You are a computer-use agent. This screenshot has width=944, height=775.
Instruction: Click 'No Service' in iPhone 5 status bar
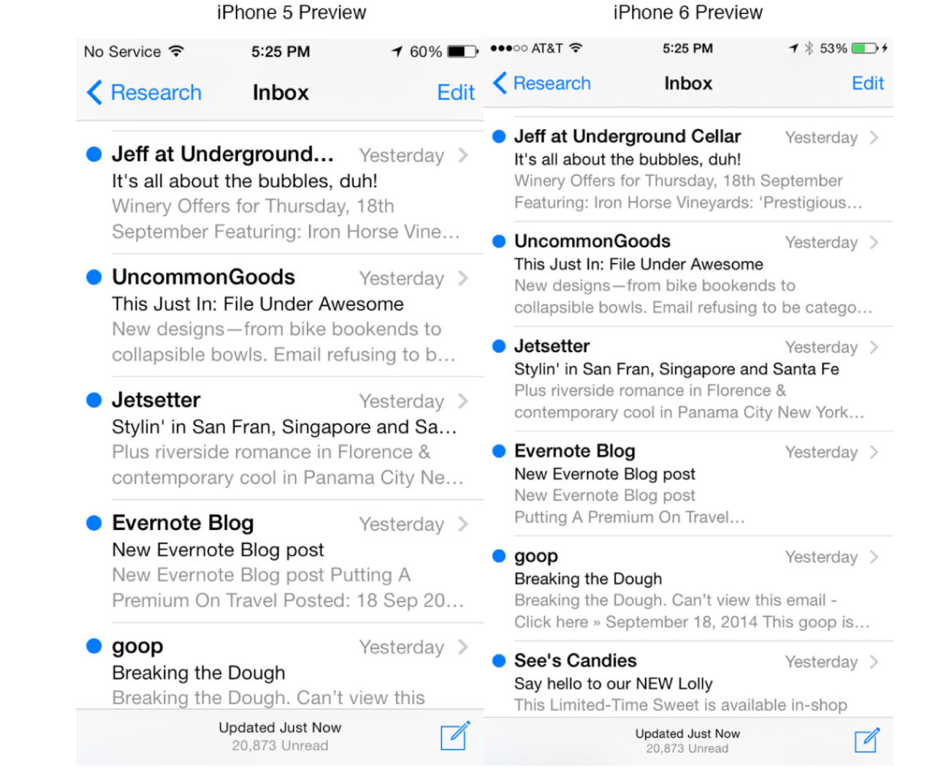122,52
